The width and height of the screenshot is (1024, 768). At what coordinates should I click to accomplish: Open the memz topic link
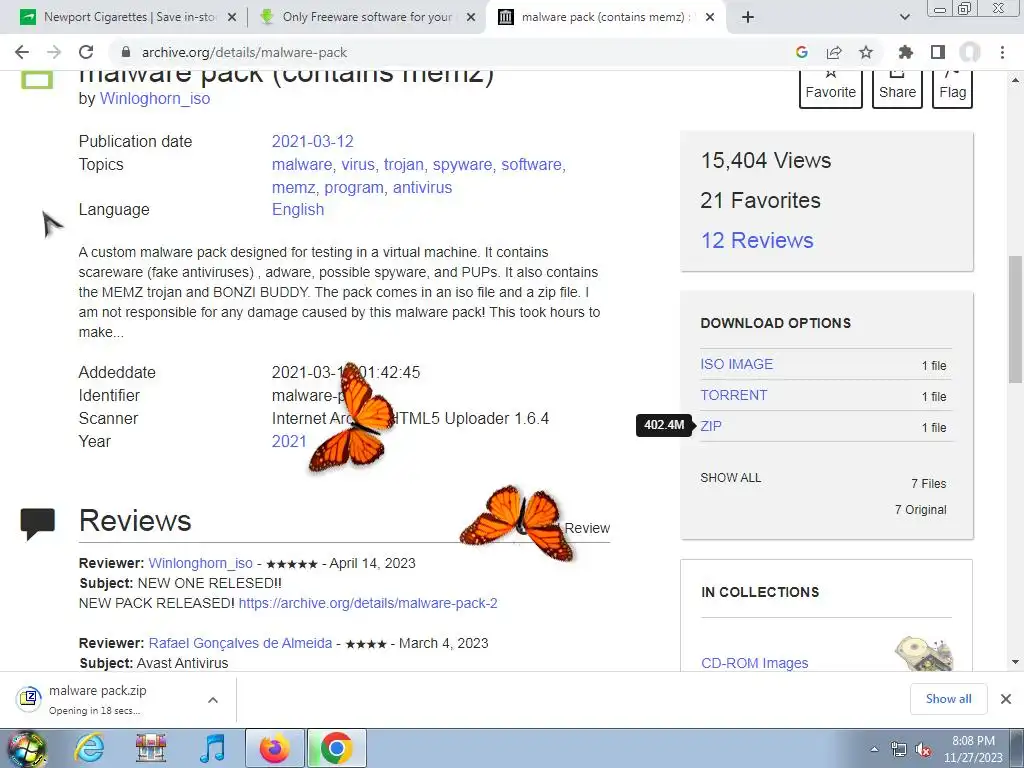[x=294, y=187]
